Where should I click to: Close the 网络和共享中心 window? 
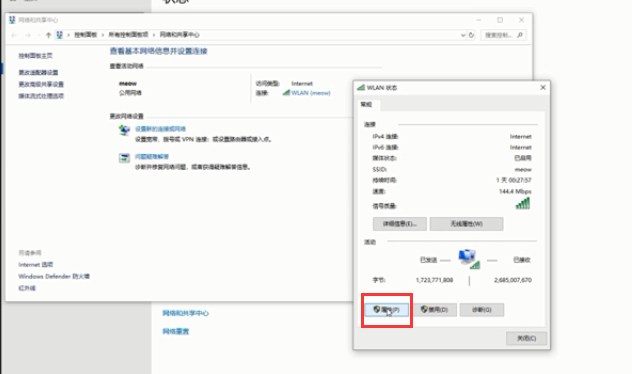pos(522,20)
